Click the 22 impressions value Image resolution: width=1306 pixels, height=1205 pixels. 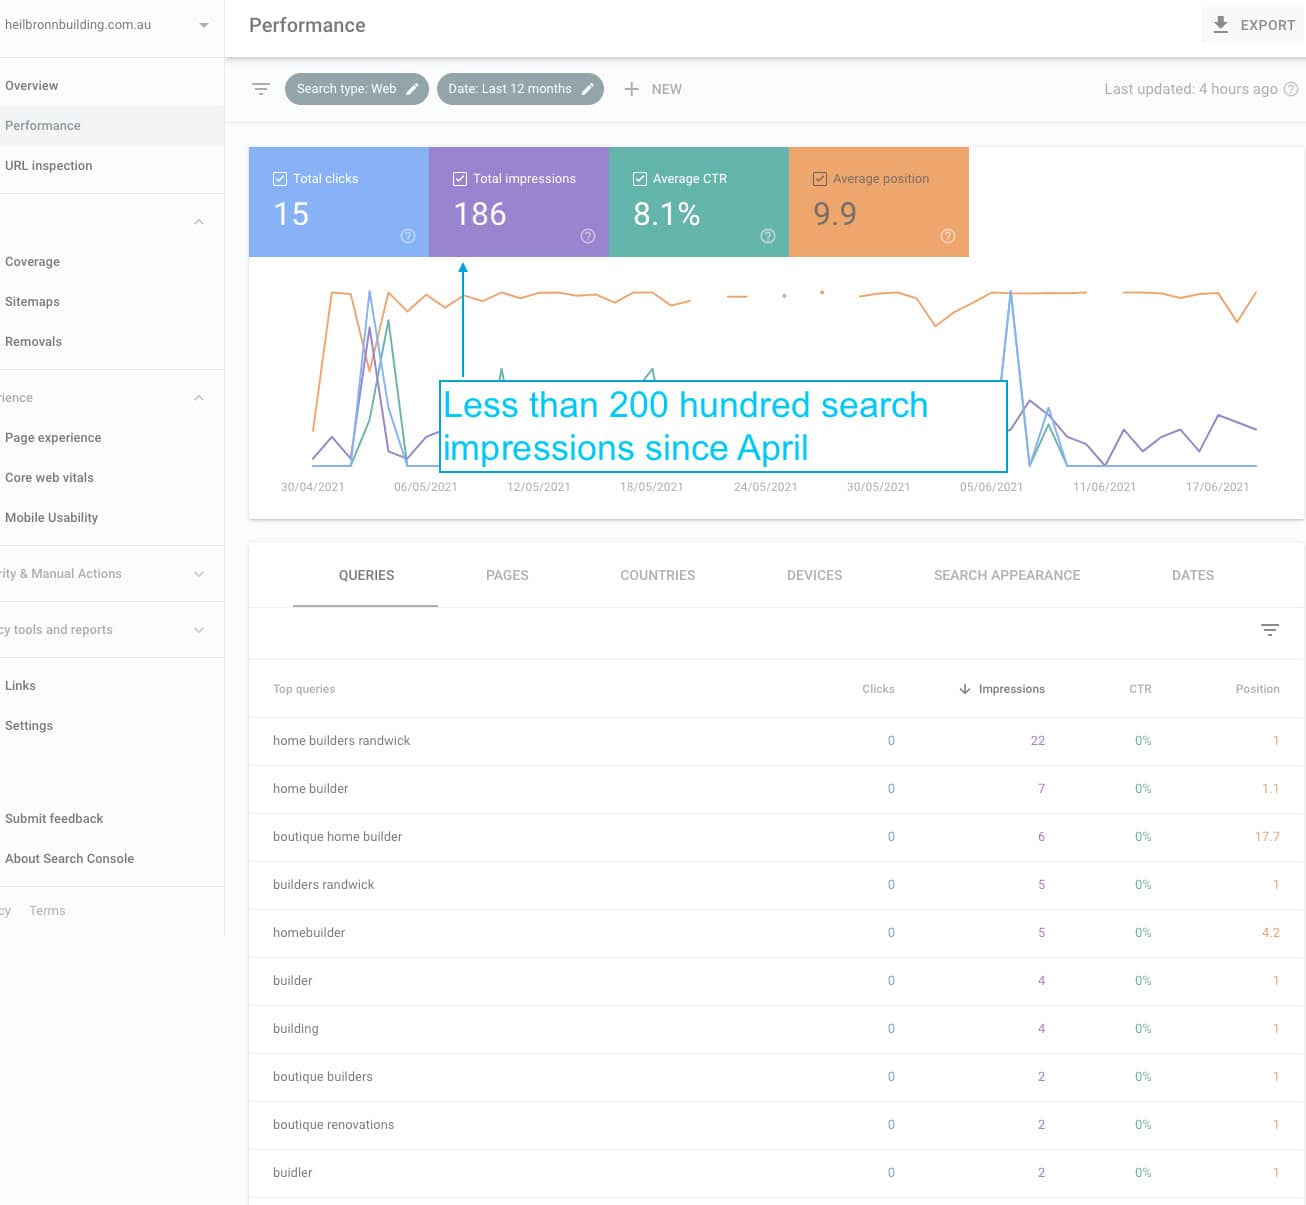click(1037, 741)
